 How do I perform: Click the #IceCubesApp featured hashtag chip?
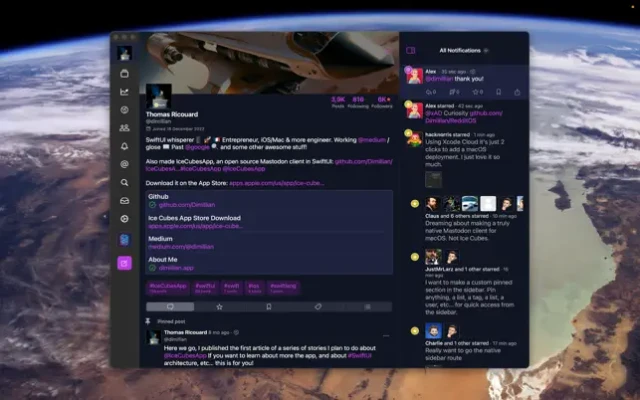click(x=166, y=287)
